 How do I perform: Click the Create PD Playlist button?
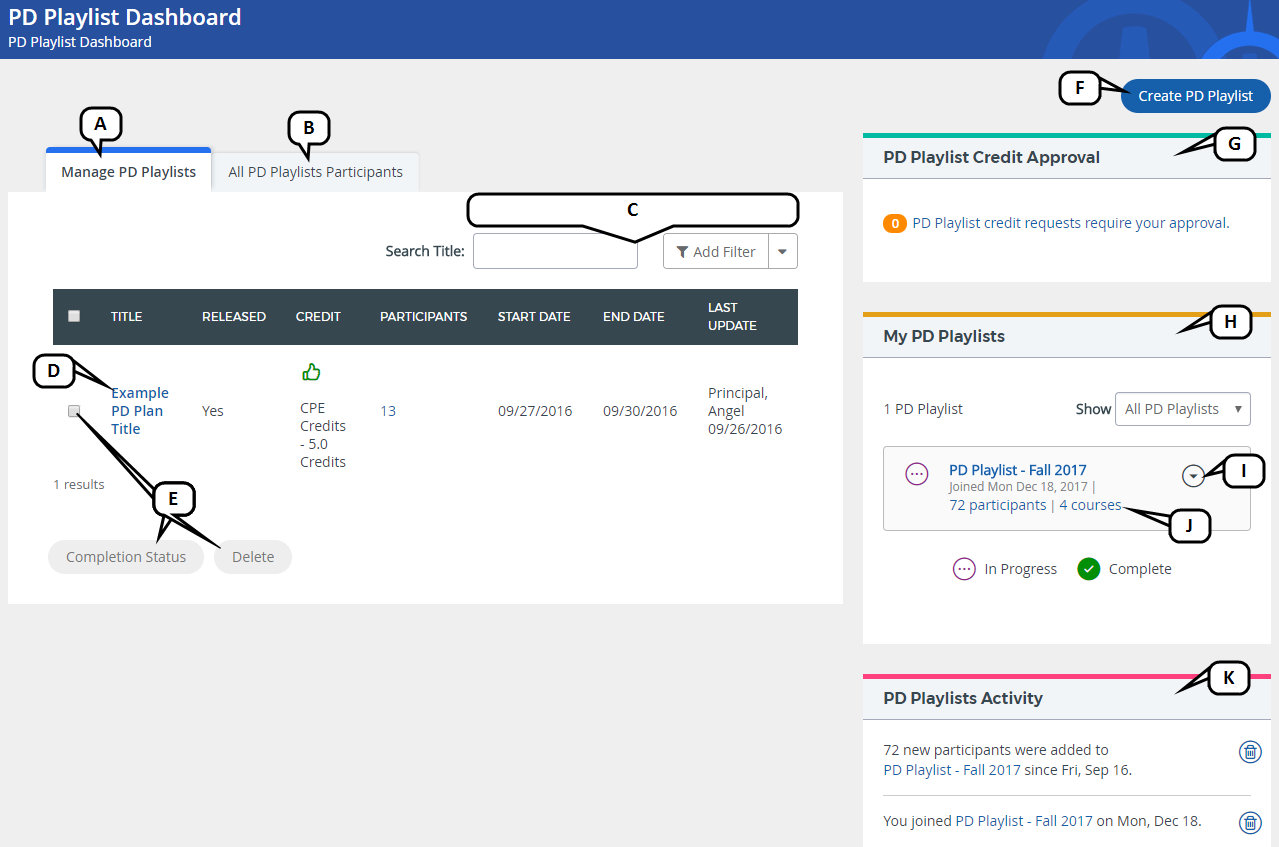[1195, 96]
